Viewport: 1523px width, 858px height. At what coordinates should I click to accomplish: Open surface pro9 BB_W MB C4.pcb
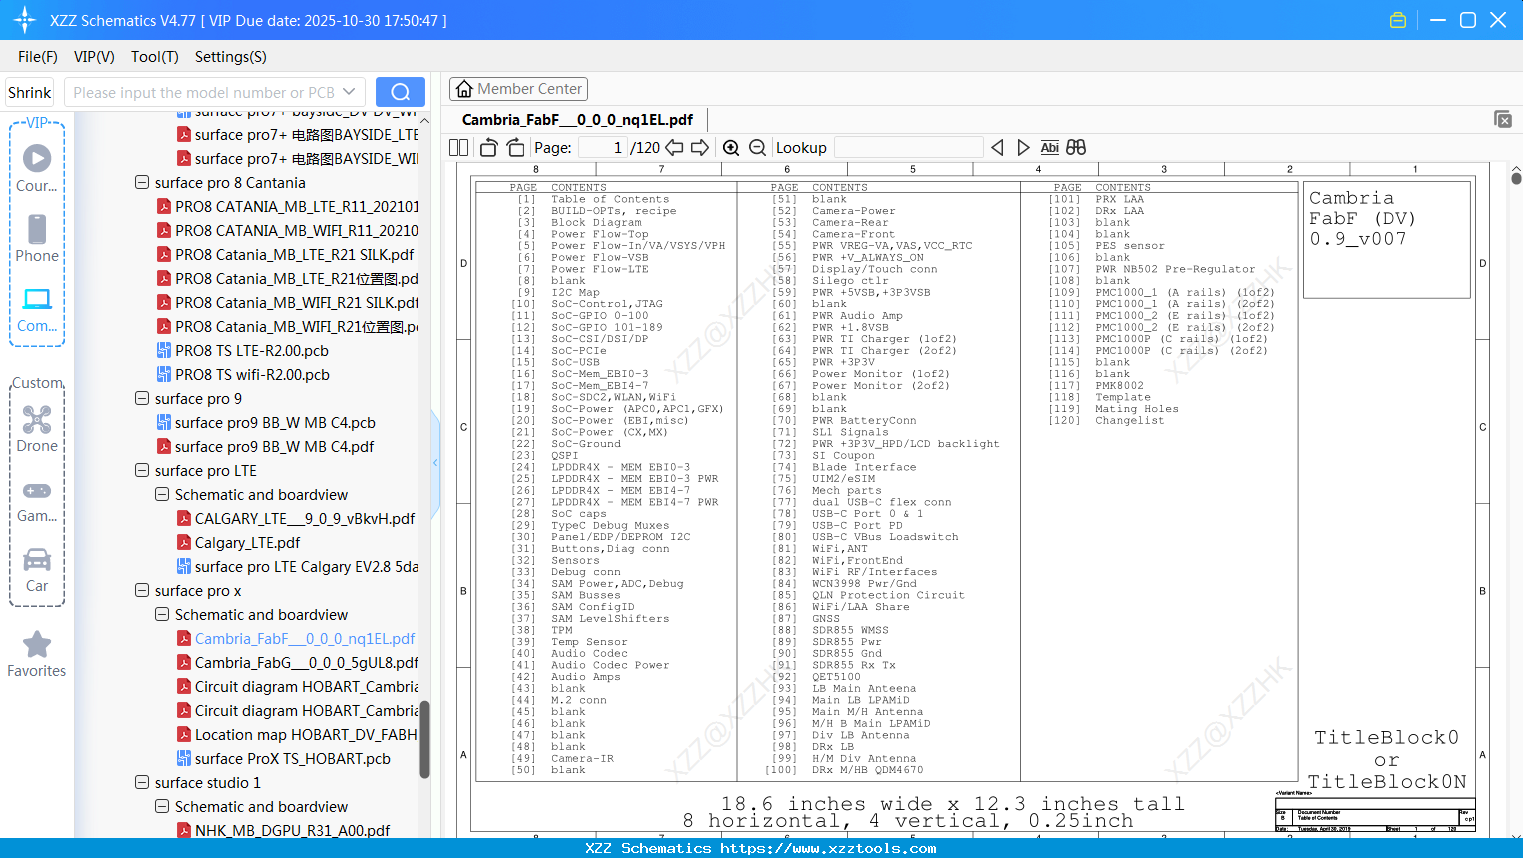(266, 423)
